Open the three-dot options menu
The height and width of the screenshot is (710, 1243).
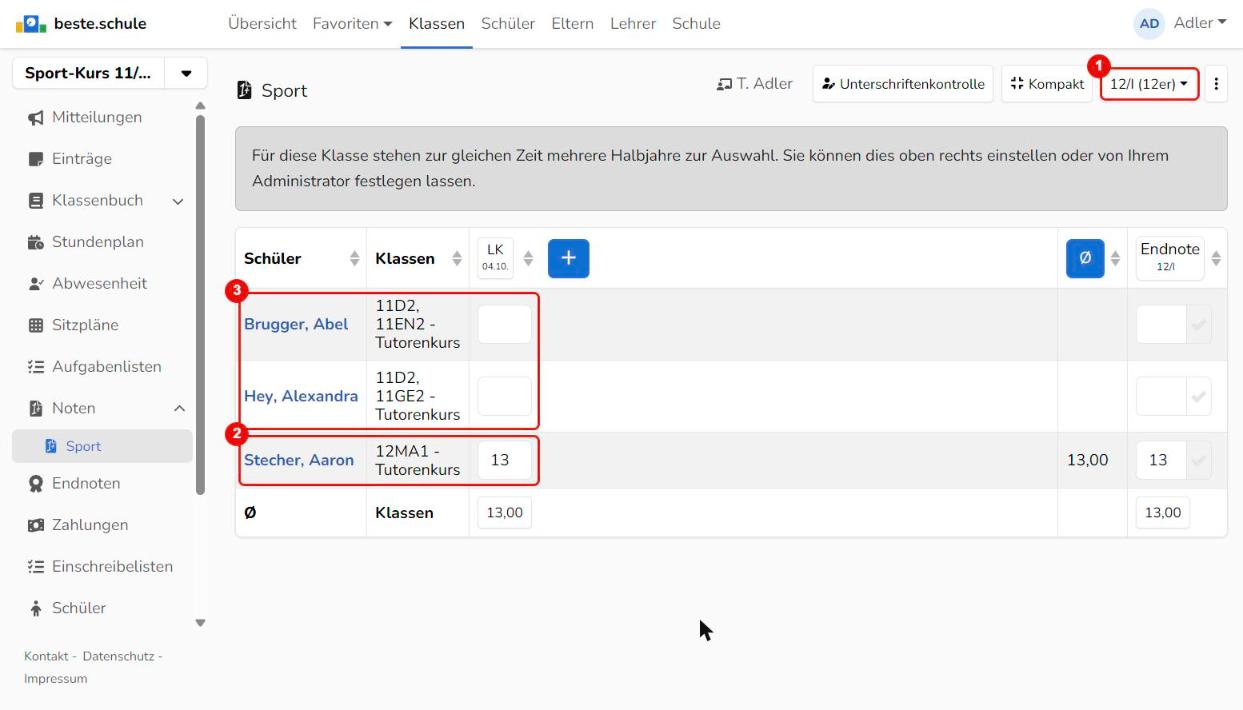click(x=1216, y=85)
